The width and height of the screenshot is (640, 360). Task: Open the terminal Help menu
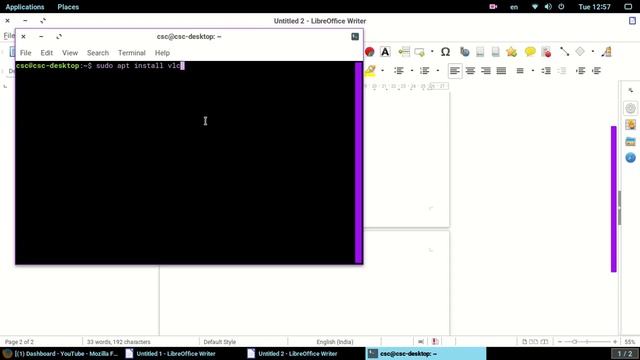(162, 53)
